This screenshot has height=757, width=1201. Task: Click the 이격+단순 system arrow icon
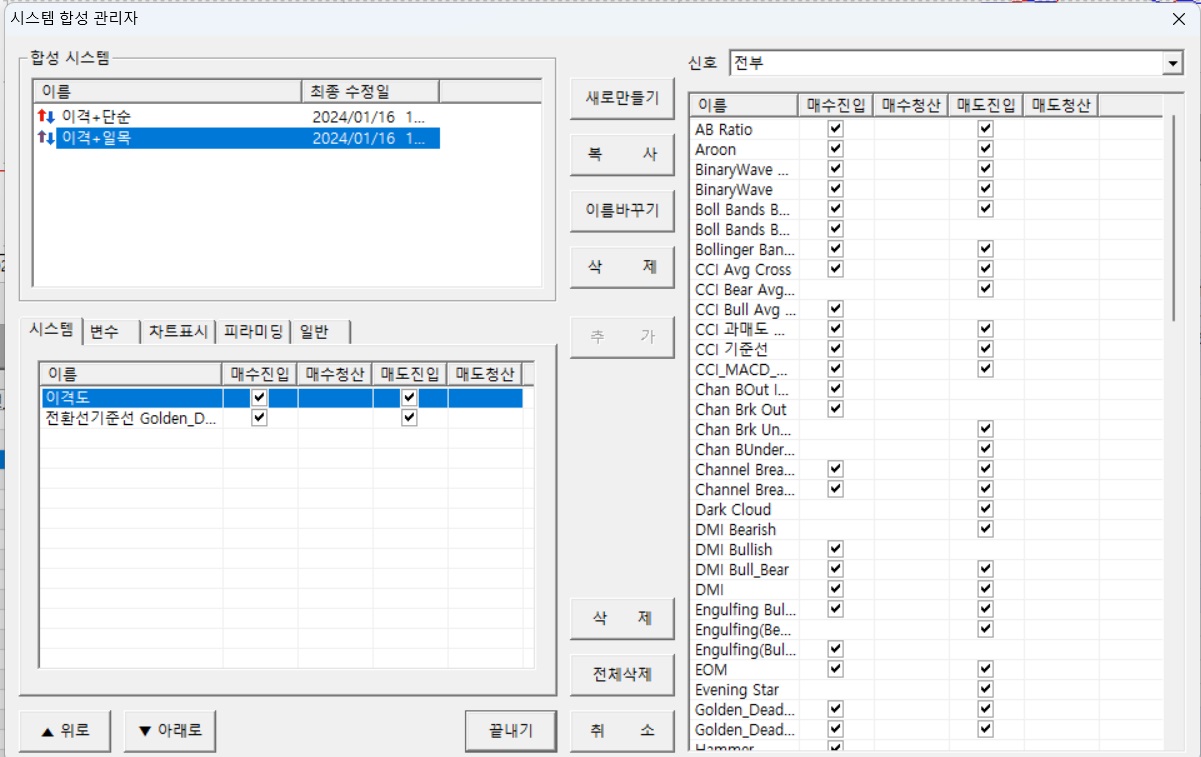pos(46,117)
